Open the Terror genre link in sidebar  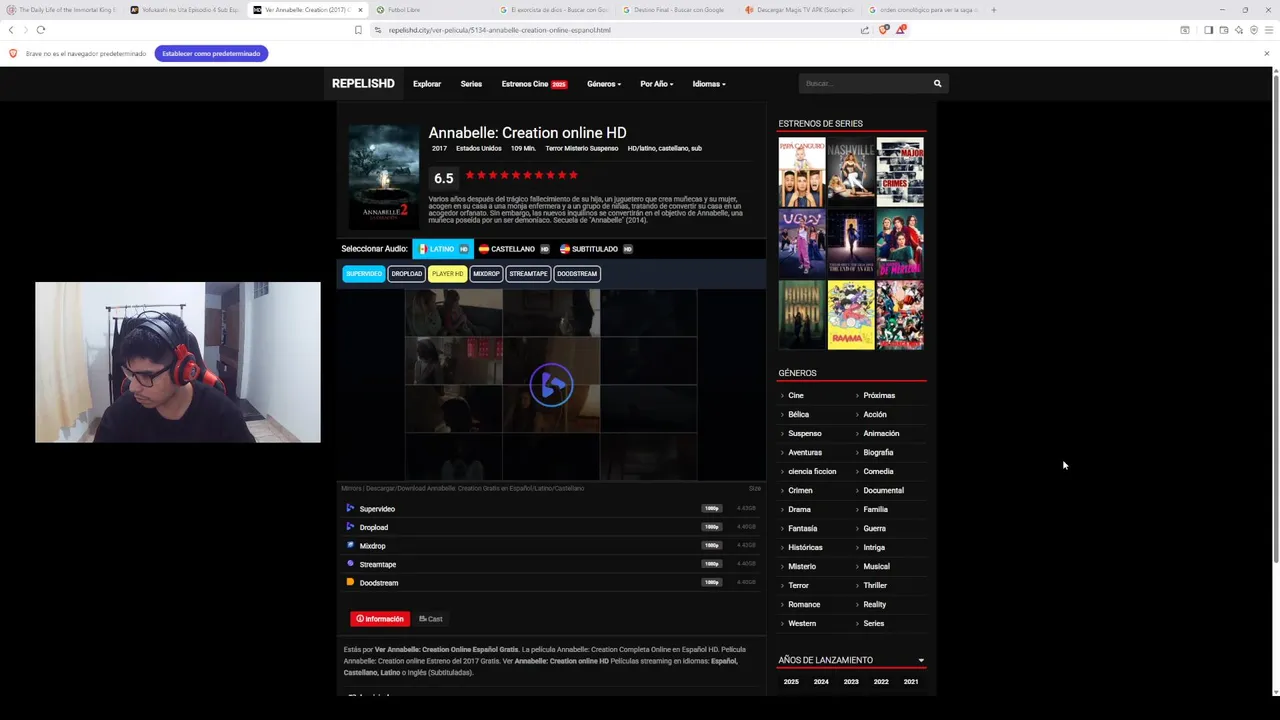coord(798,585)
